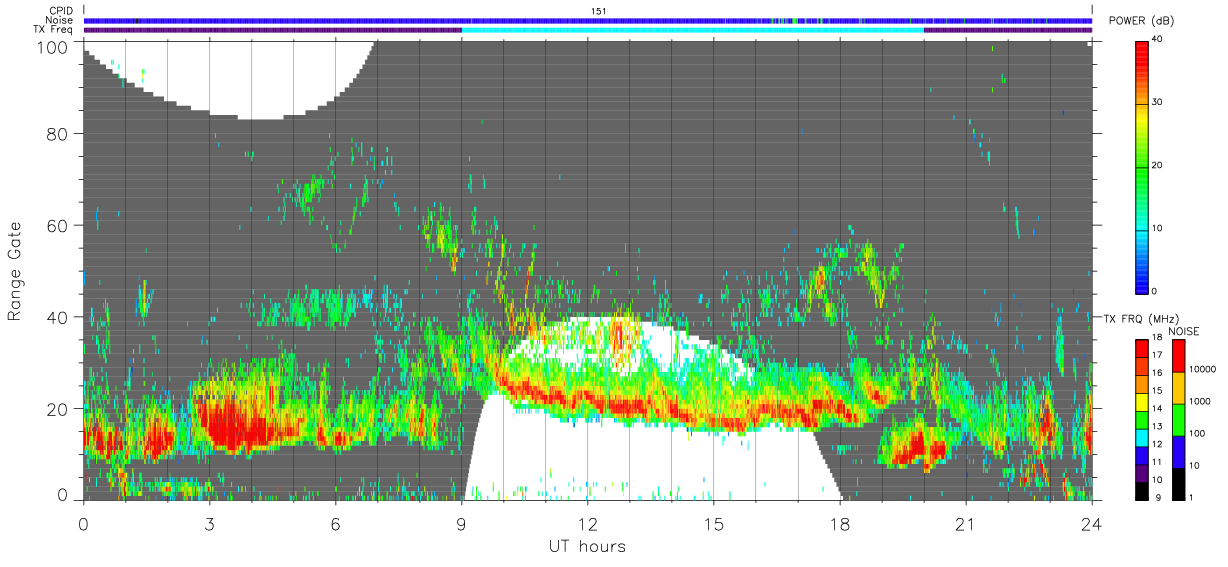Click tick label 3 on UT hours axis

(x=209, y=524)
